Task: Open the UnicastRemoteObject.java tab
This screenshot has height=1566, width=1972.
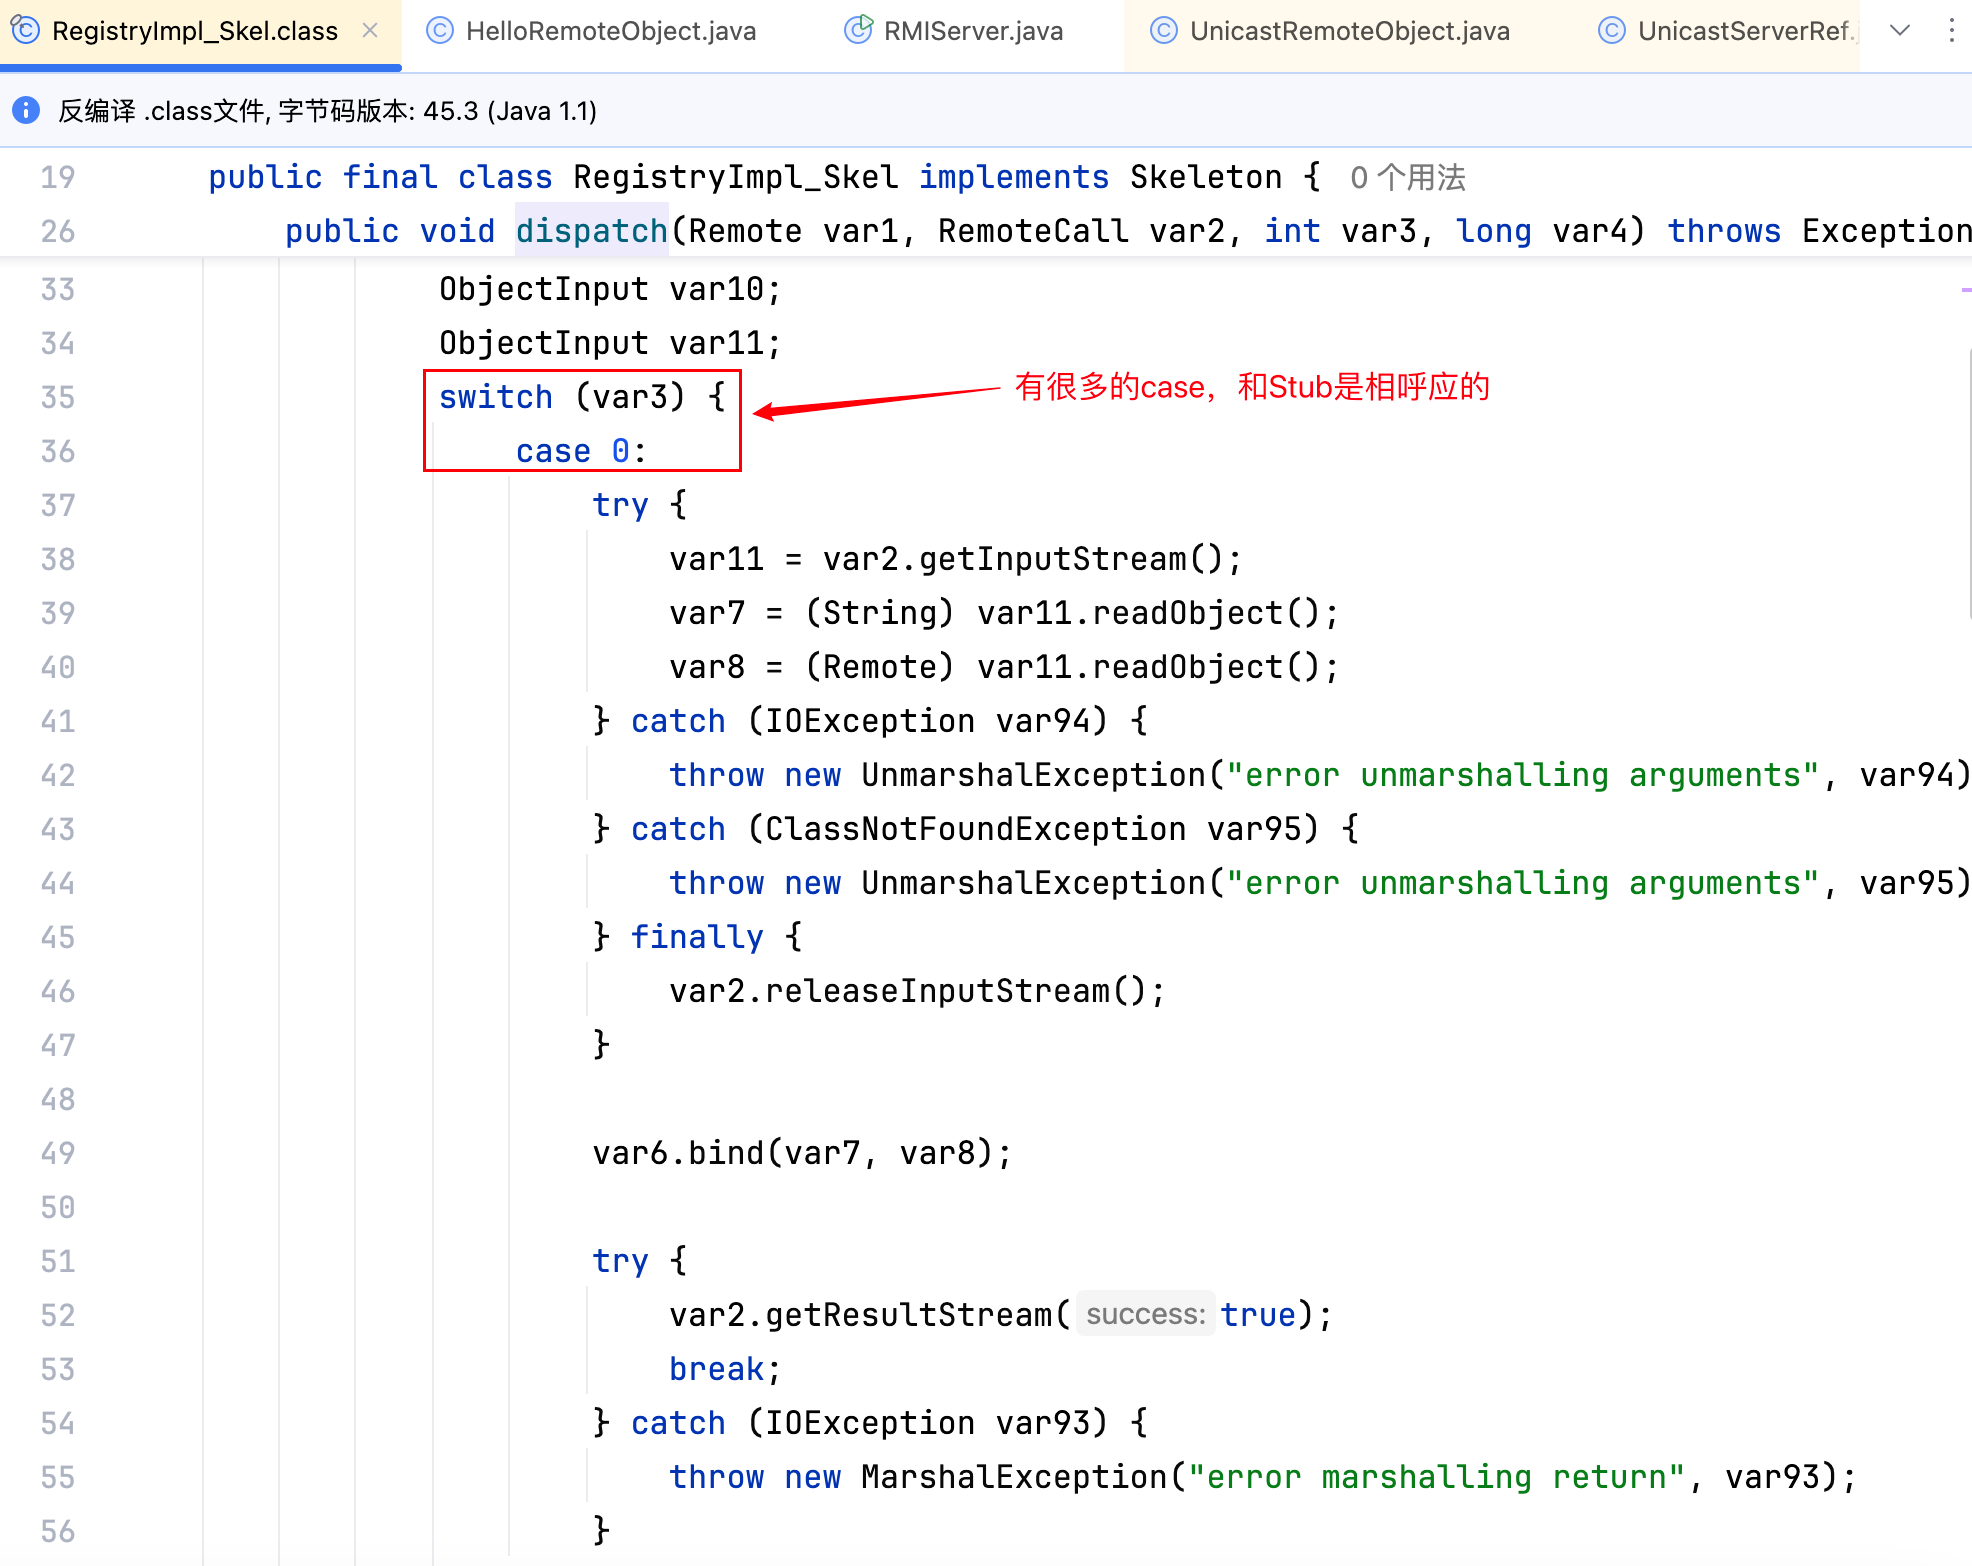Action: tap(1349, 31)
